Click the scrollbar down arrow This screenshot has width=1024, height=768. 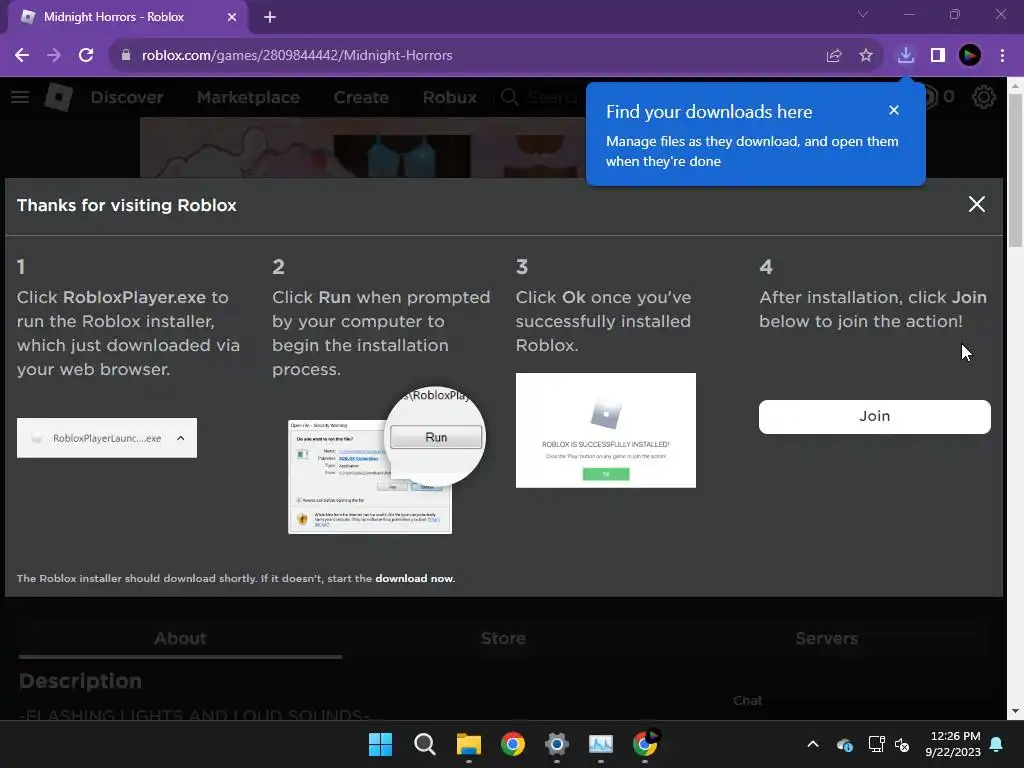1015,711
